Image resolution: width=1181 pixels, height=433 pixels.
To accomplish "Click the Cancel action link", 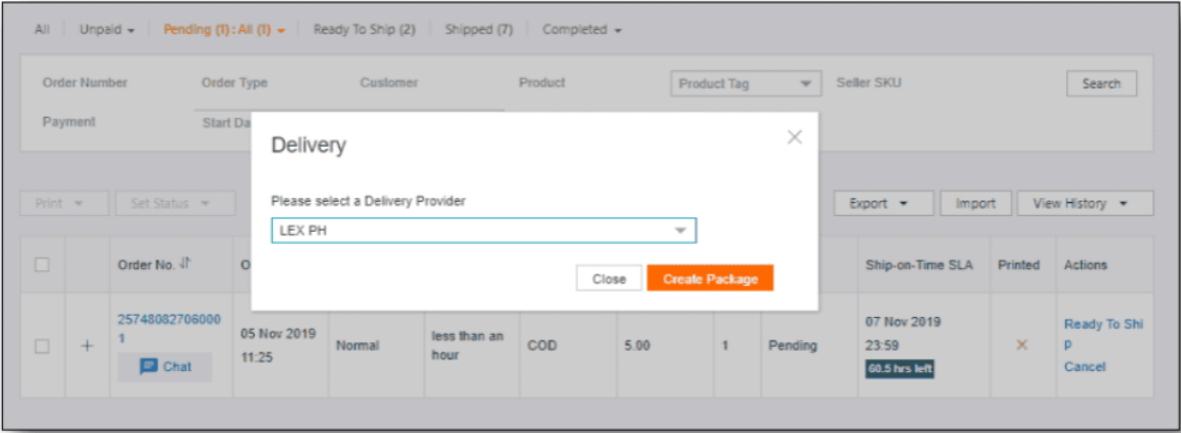I will pos(1085,367).
